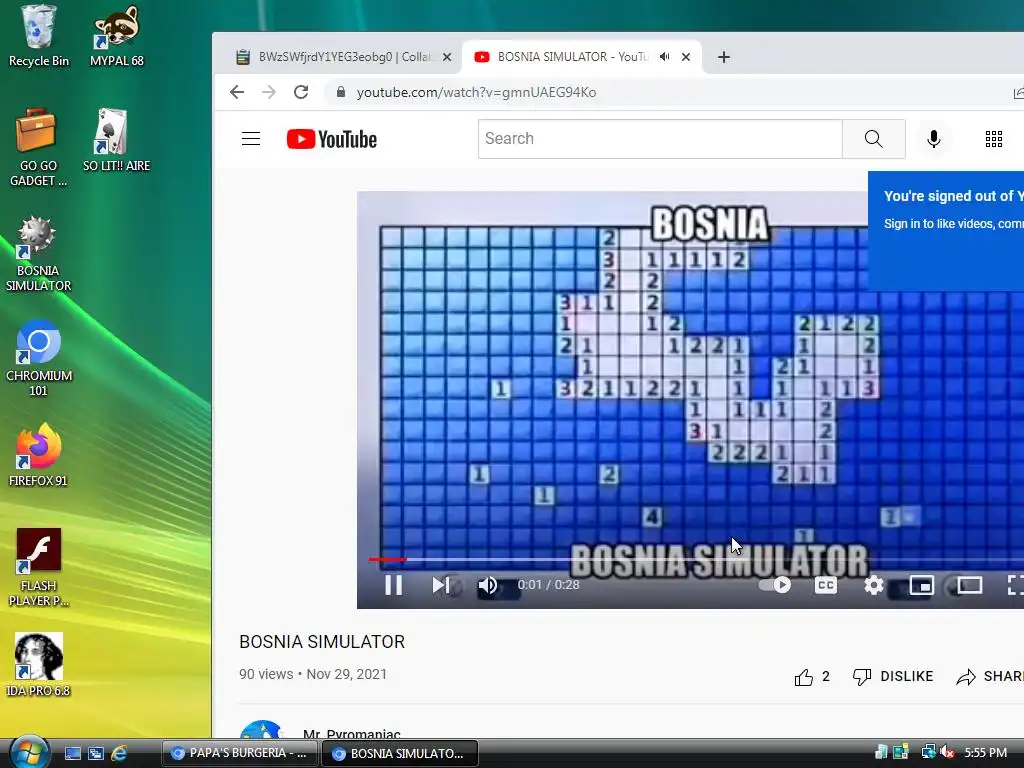Mute the video player volume
The width and height of the screenshot is (1024, 768).
(487, 584)
